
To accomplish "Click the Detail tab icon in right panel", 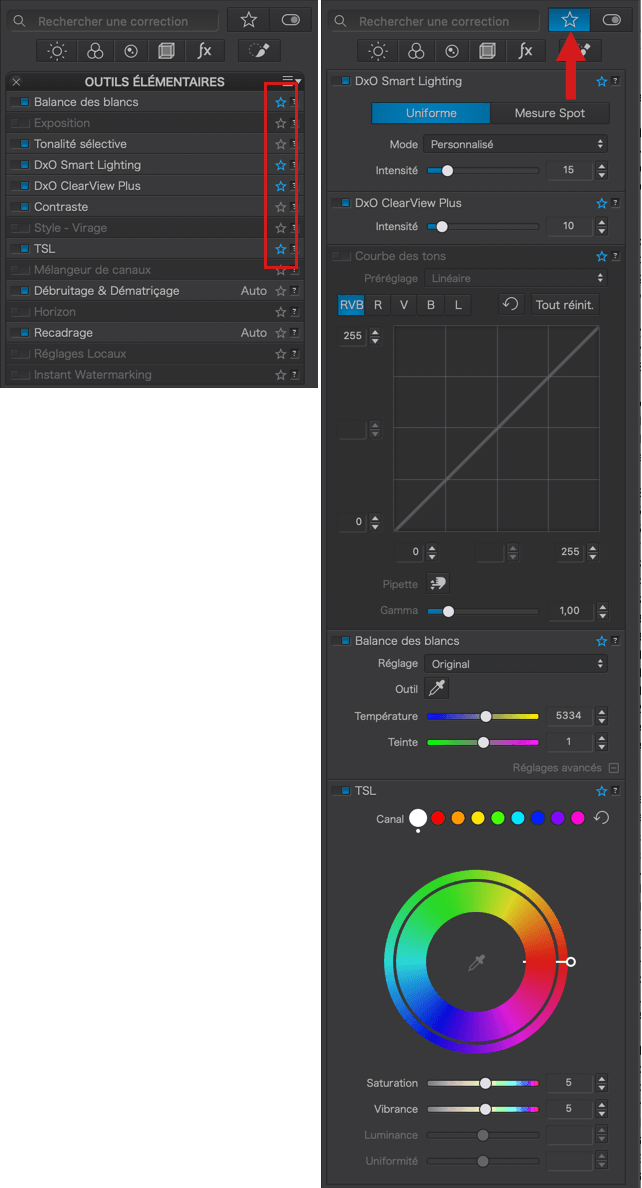I will [453, 52].
